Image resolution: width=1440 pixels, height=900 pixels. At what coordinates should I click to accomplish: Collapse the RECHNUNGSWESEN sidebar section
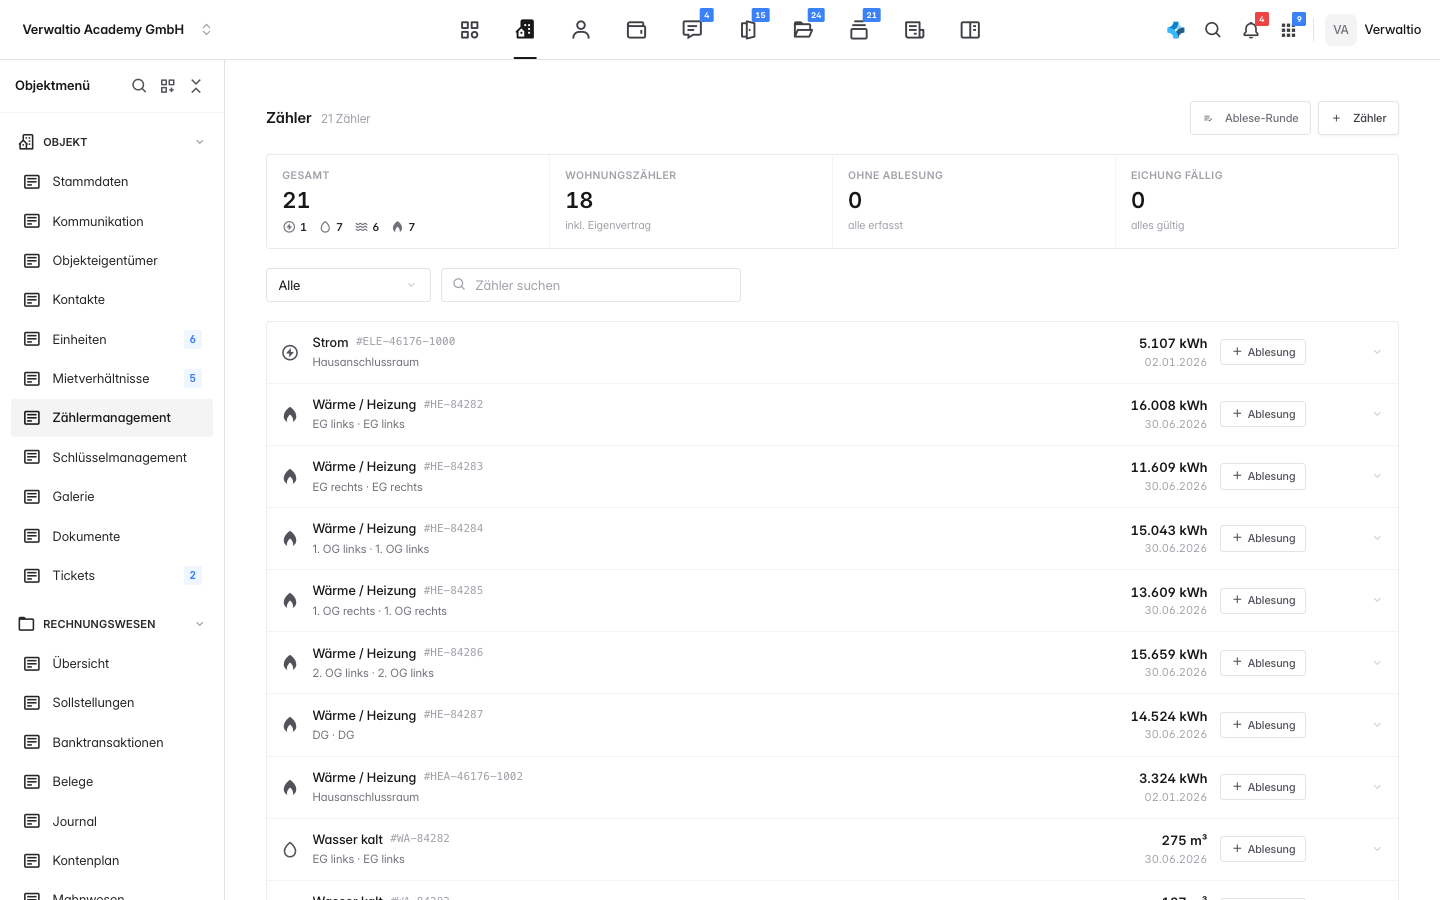coord(200,624)
